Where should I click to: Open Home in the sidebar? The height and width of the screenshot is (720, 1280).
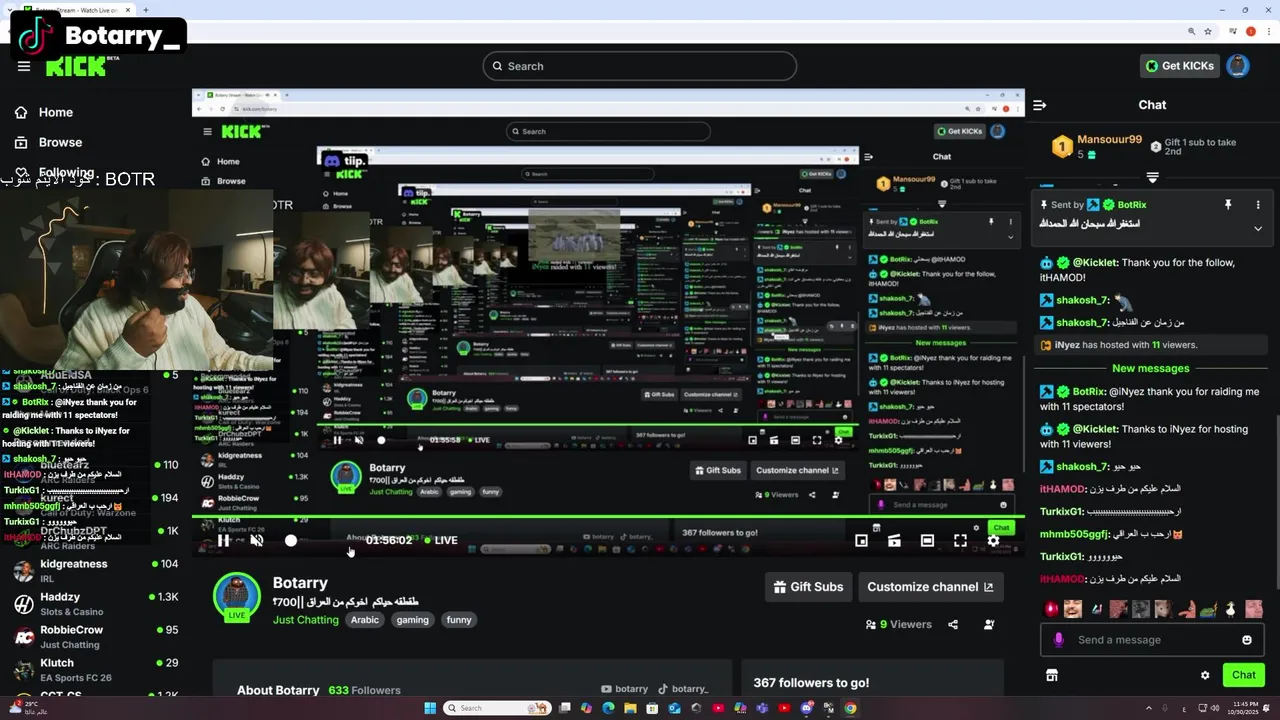click(56, 112)
